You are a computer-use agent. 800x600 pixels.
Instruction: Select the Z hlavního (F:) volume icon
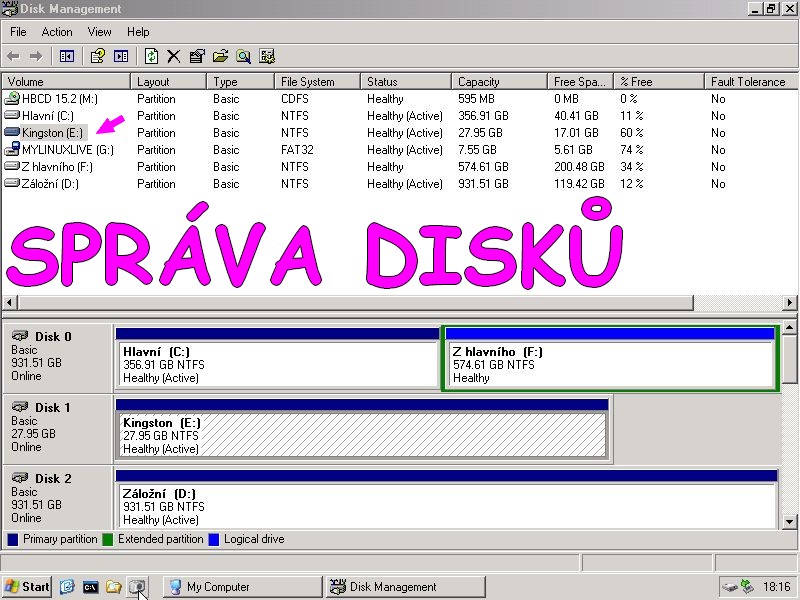coord(12,166)
